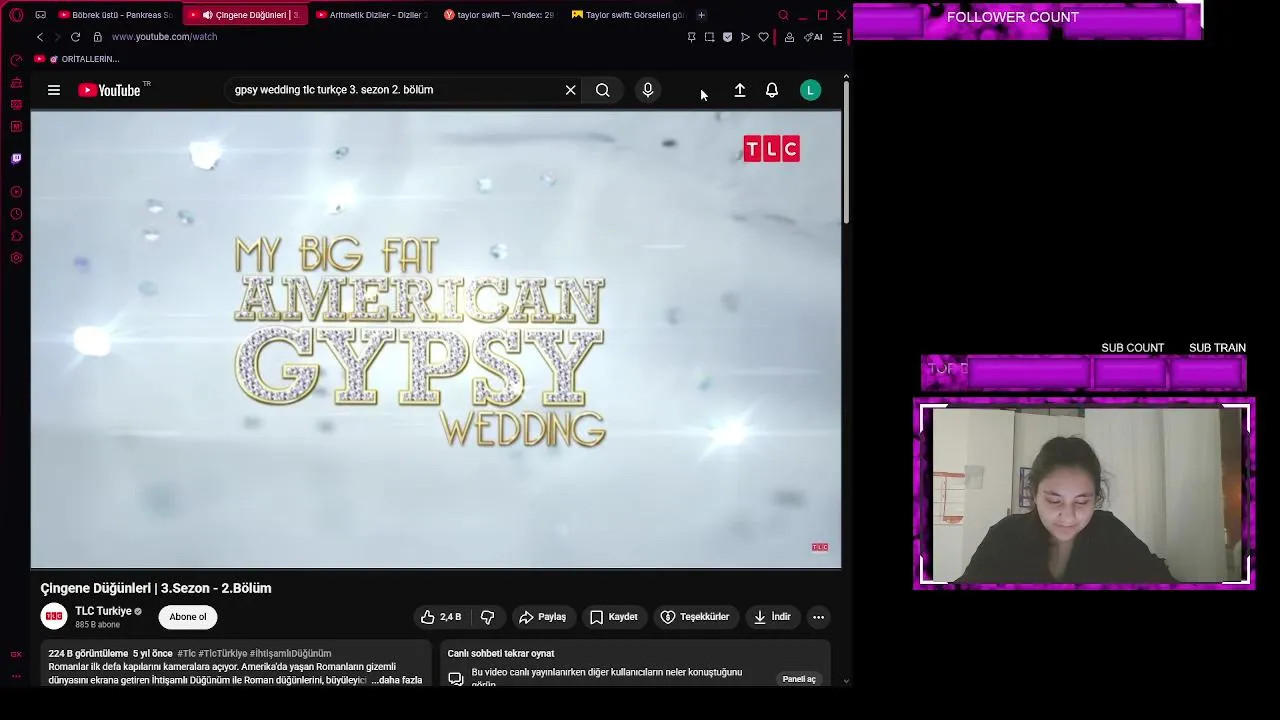The width and height of the screenshot is (1280, 720).
Task: Click the video player to pause
Action: click(436, 340)
